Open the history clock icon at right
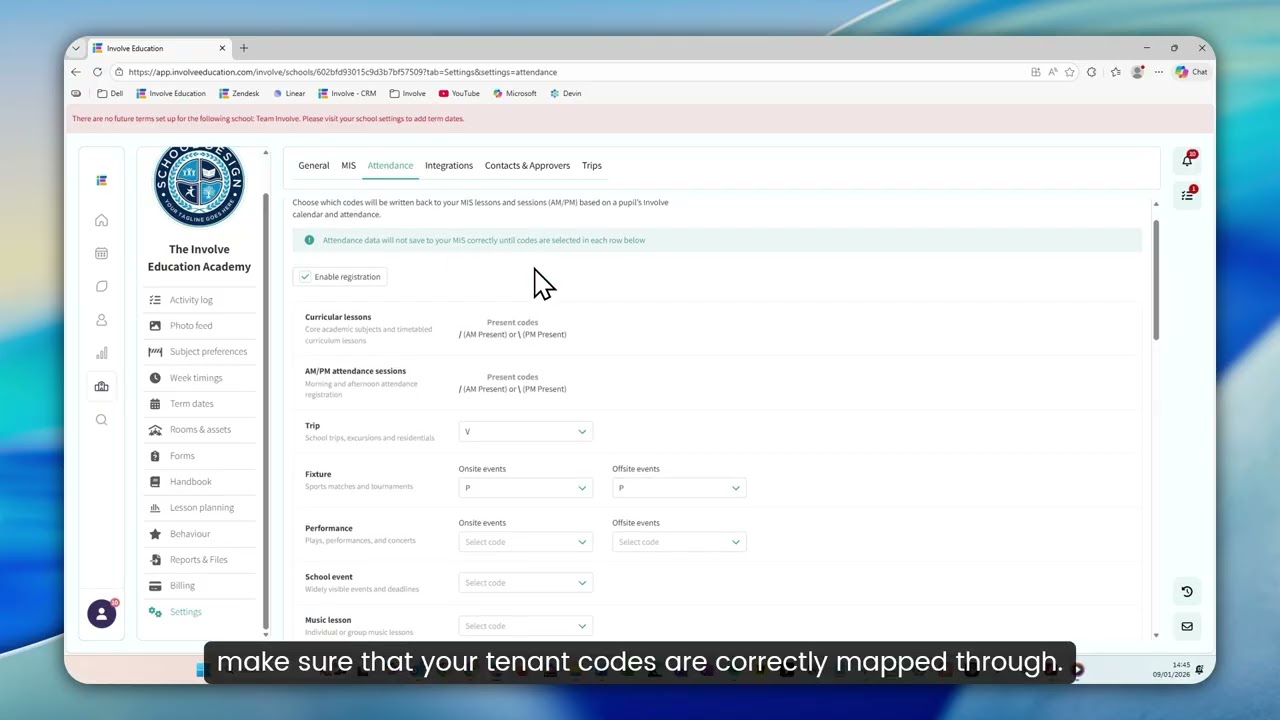1280x720 pixels. (1187, 592)
